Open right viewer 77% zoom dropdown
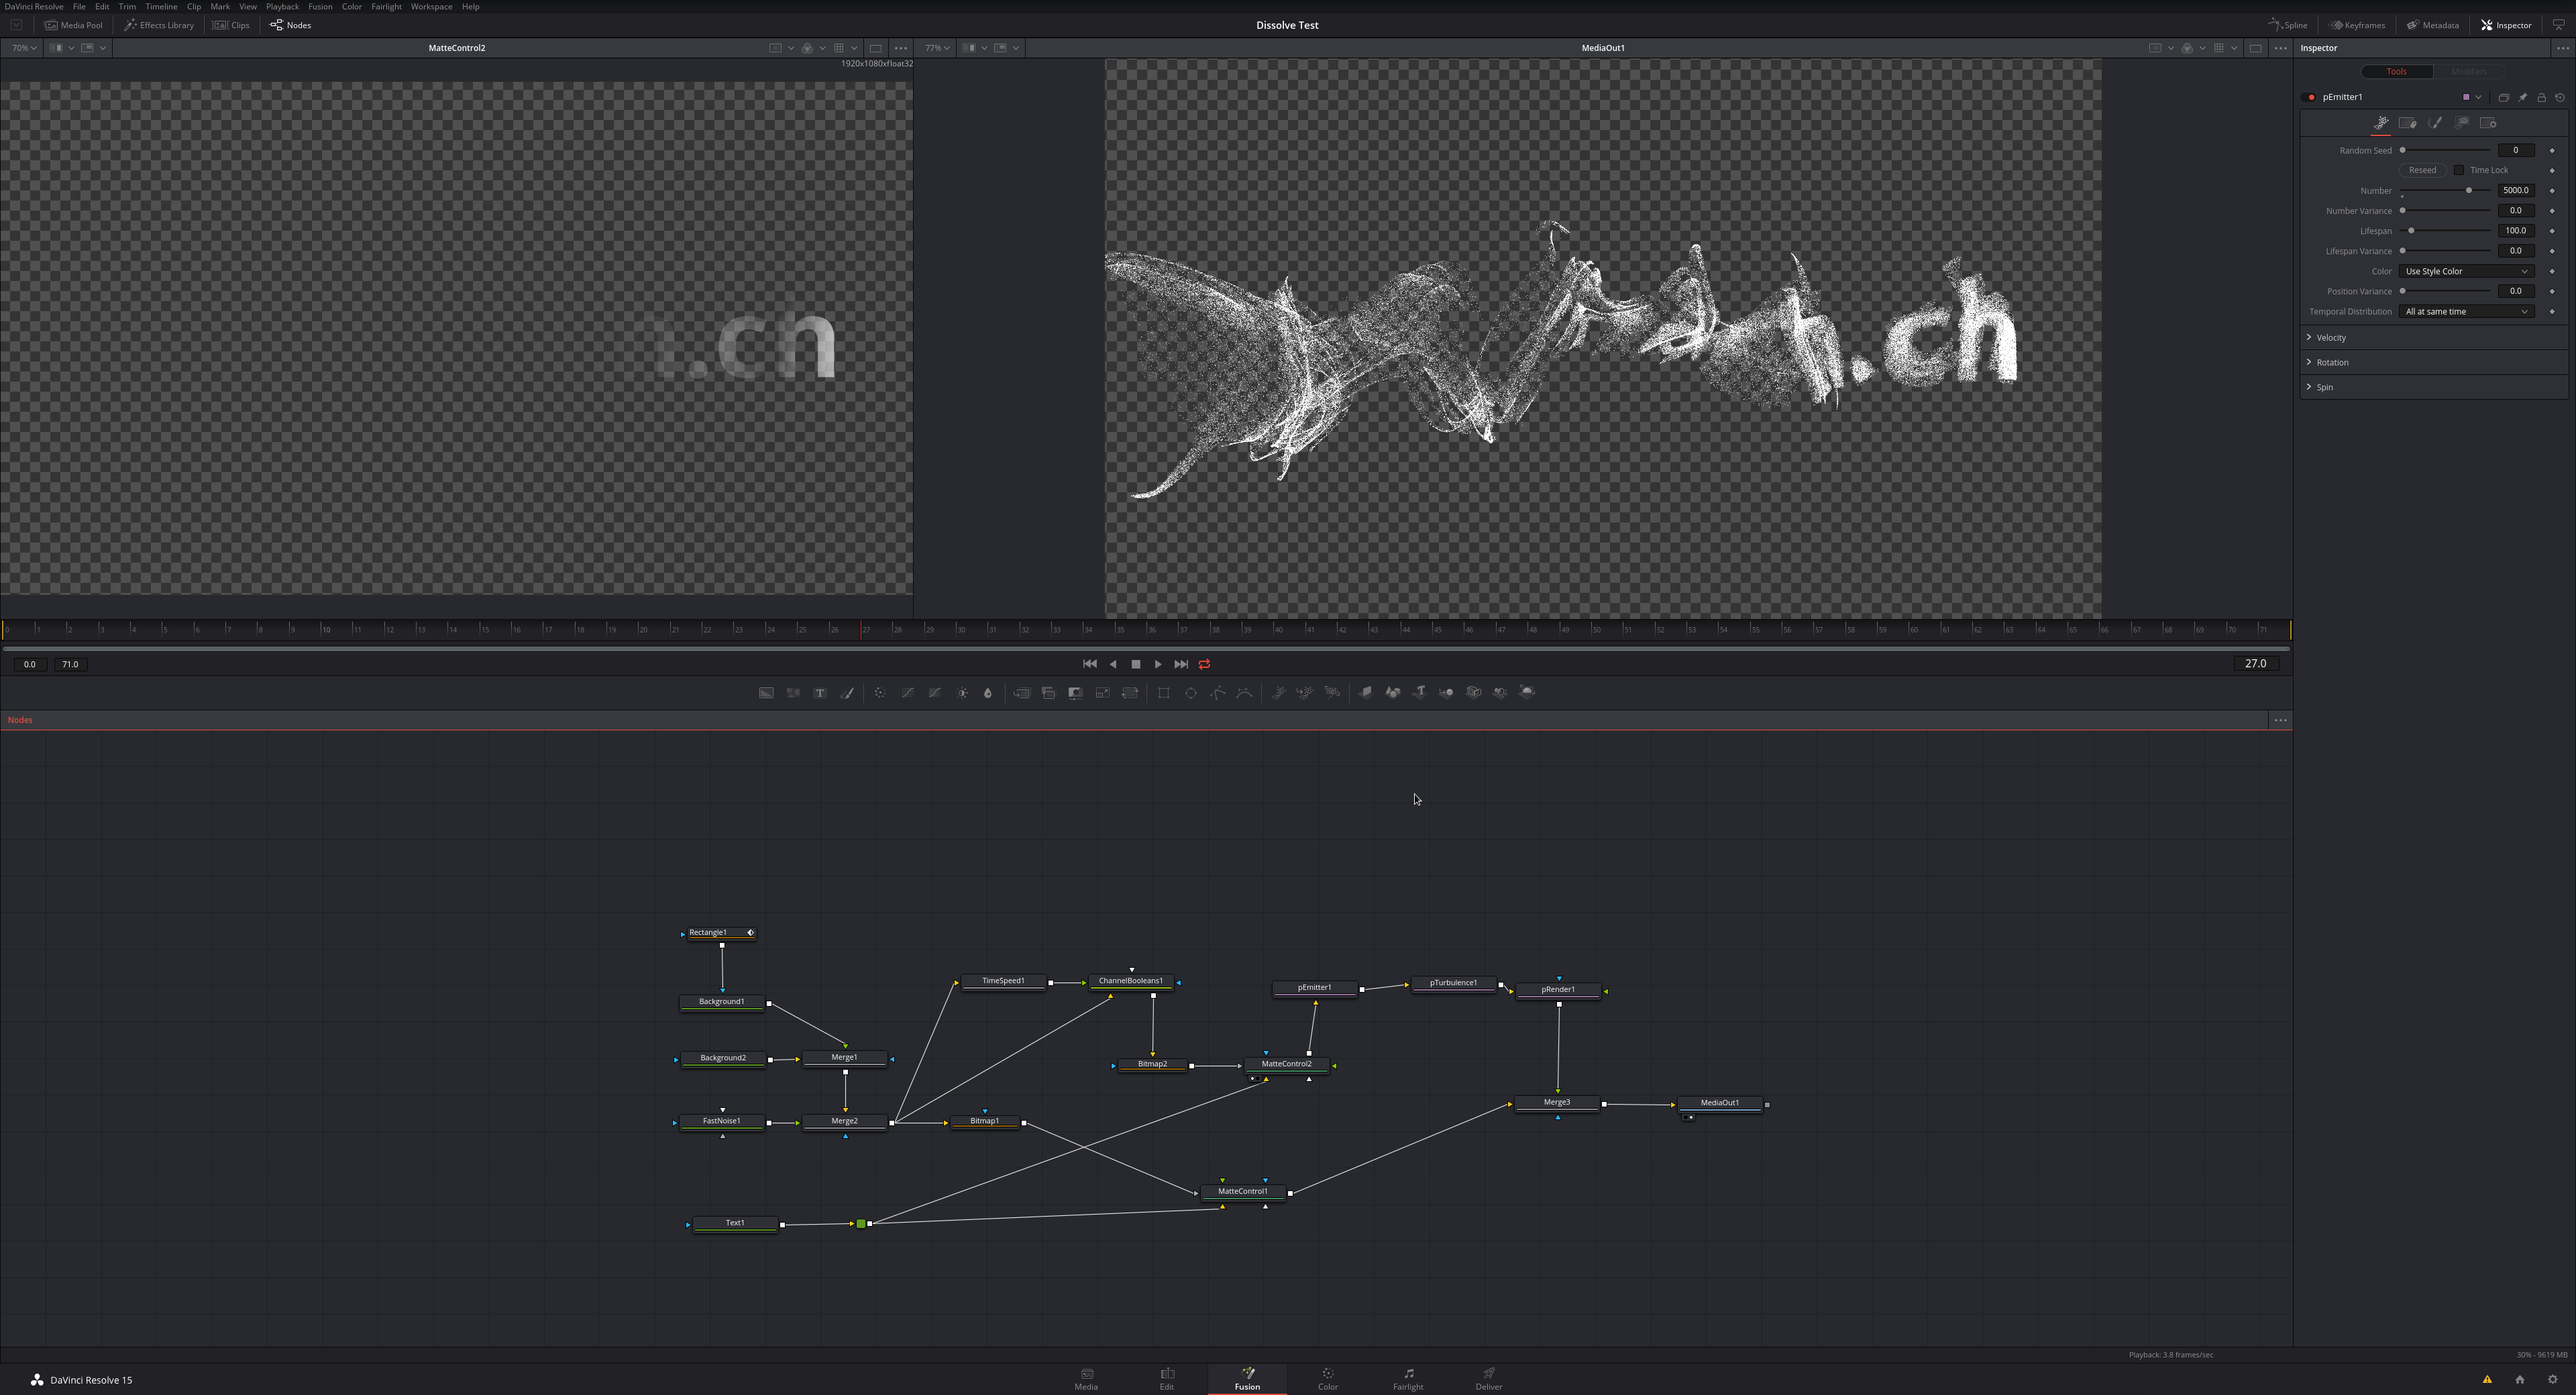 [x=937, y=48]
